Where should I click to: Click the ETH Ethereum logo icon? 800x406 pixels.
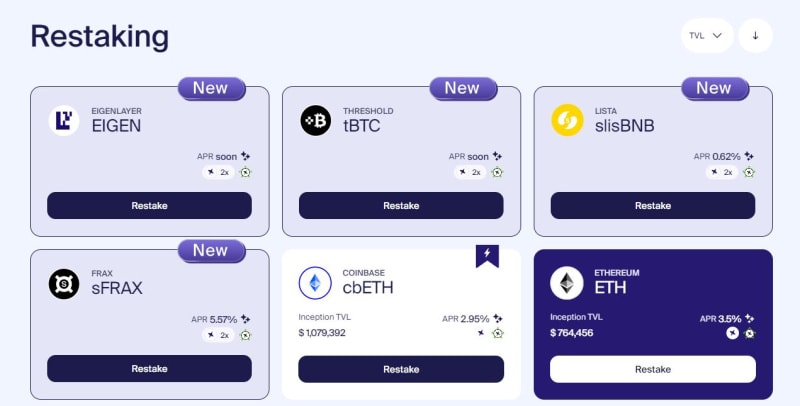tap(567, 283)
